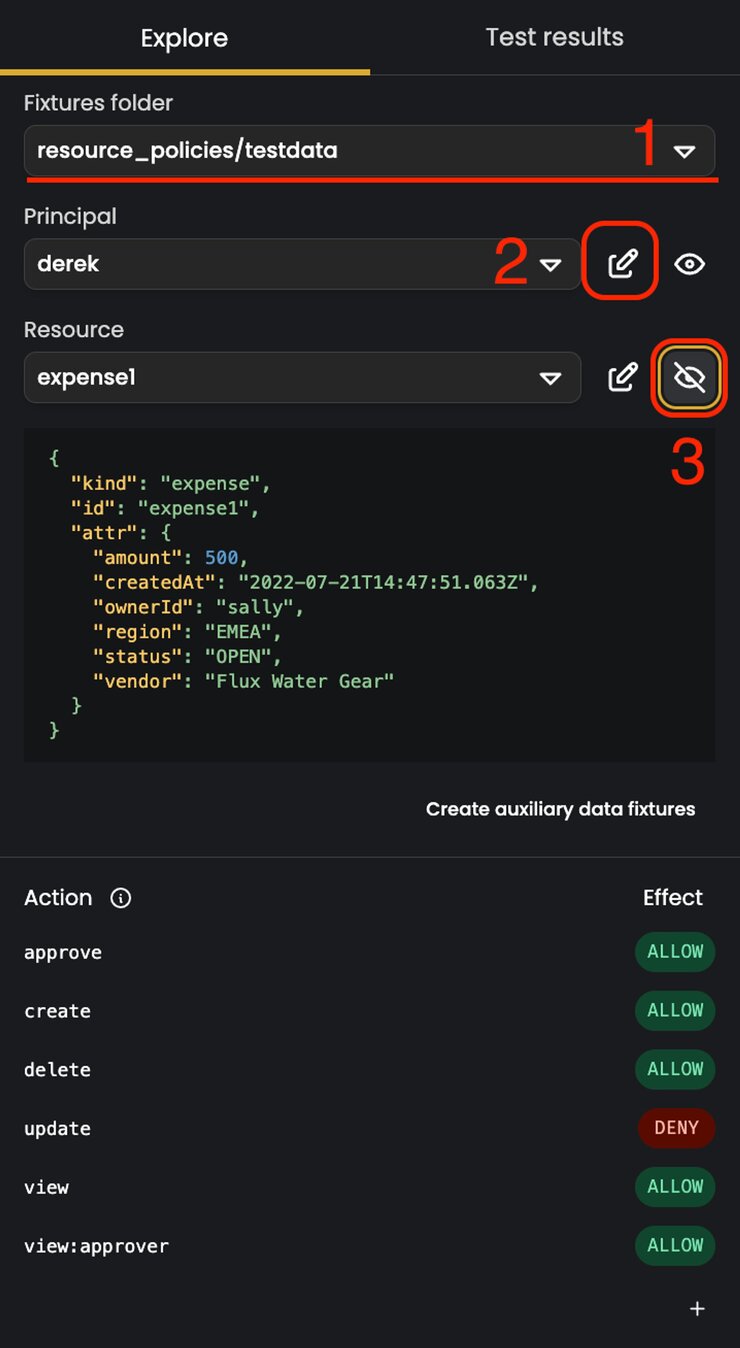Click the edit pencil icon for Resource
This screenshot has width=740, height=1348.
tap(622, 377)
